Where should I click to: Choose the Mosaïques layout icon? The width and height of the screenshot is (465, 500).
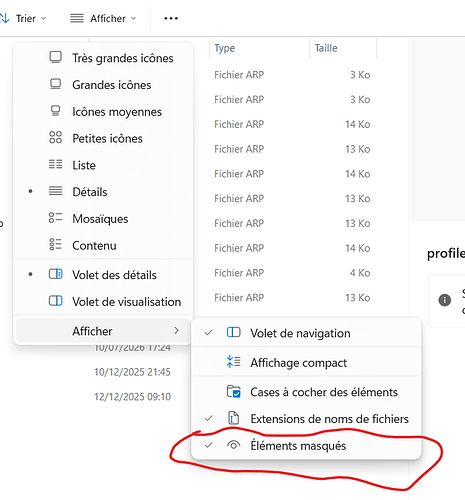[x=56, y=218]
